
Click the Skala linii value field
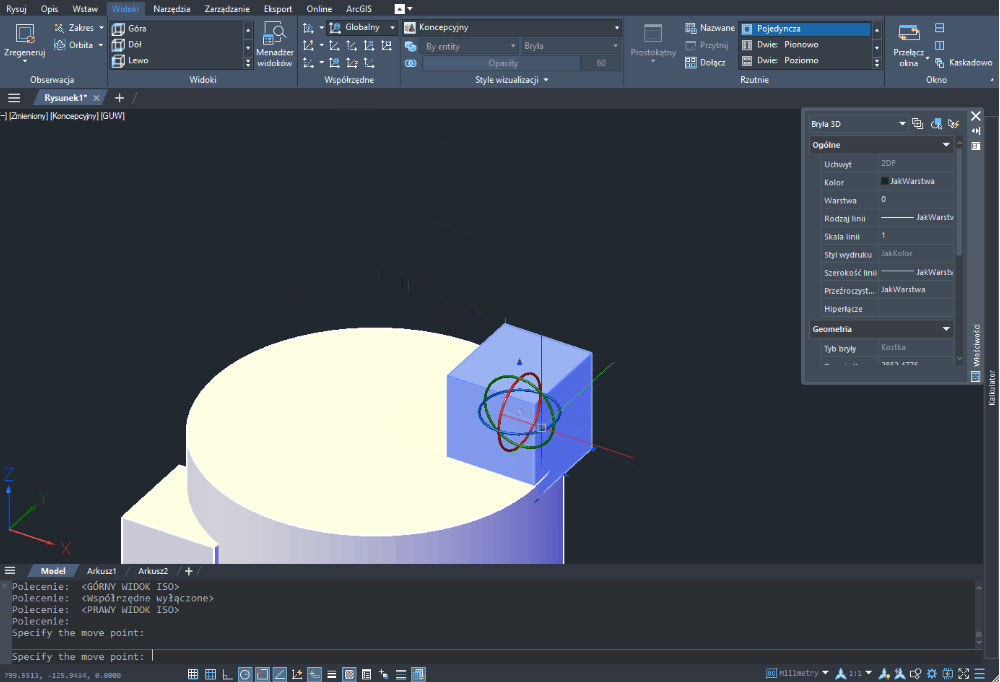(916, 235)
